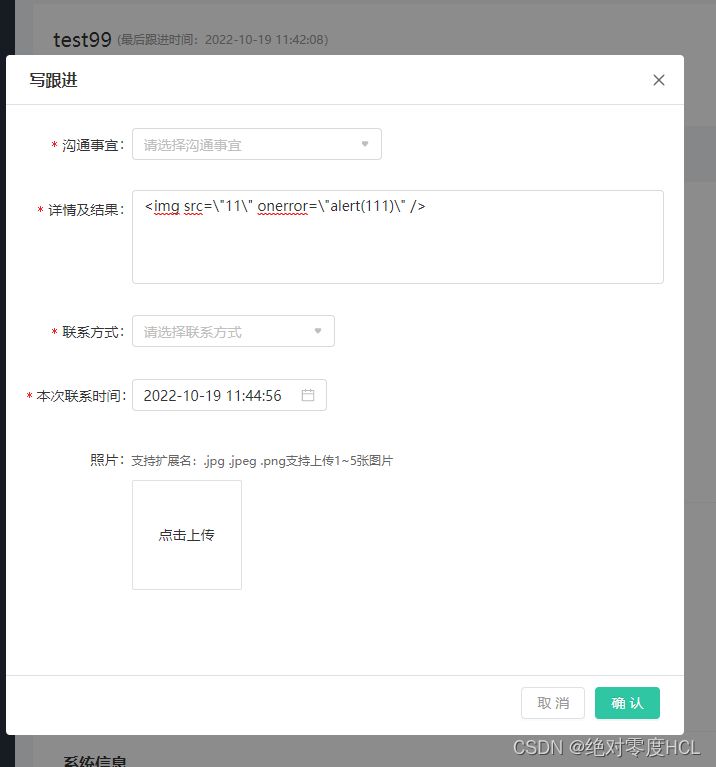Click the 联系方式 field label
This screenshot has width=716, height=767.
click(x=93, y=332)
